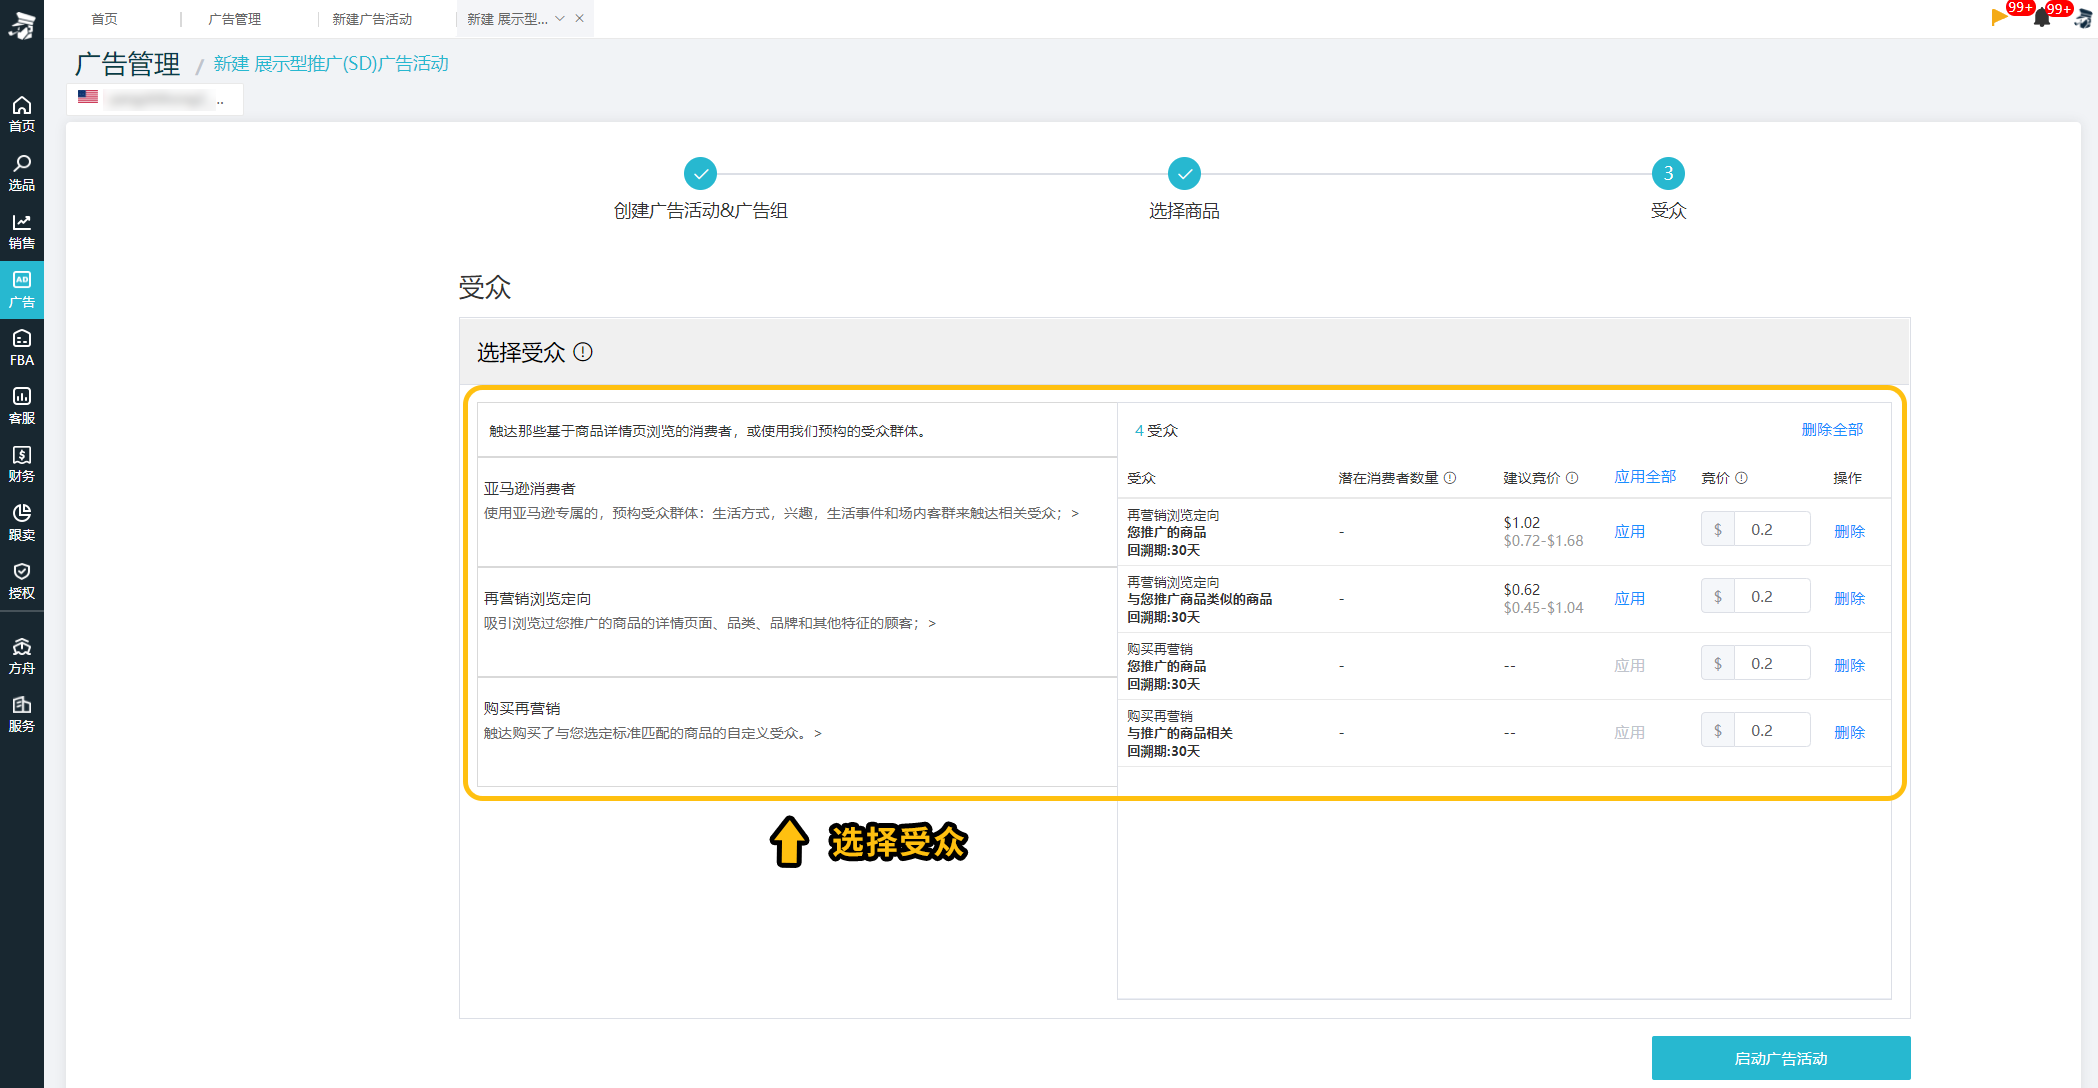The height and width of the screenshot is (1088, 2098).
Task: Open the 销售 sales sidebar icon
Action: pos(22,231)
